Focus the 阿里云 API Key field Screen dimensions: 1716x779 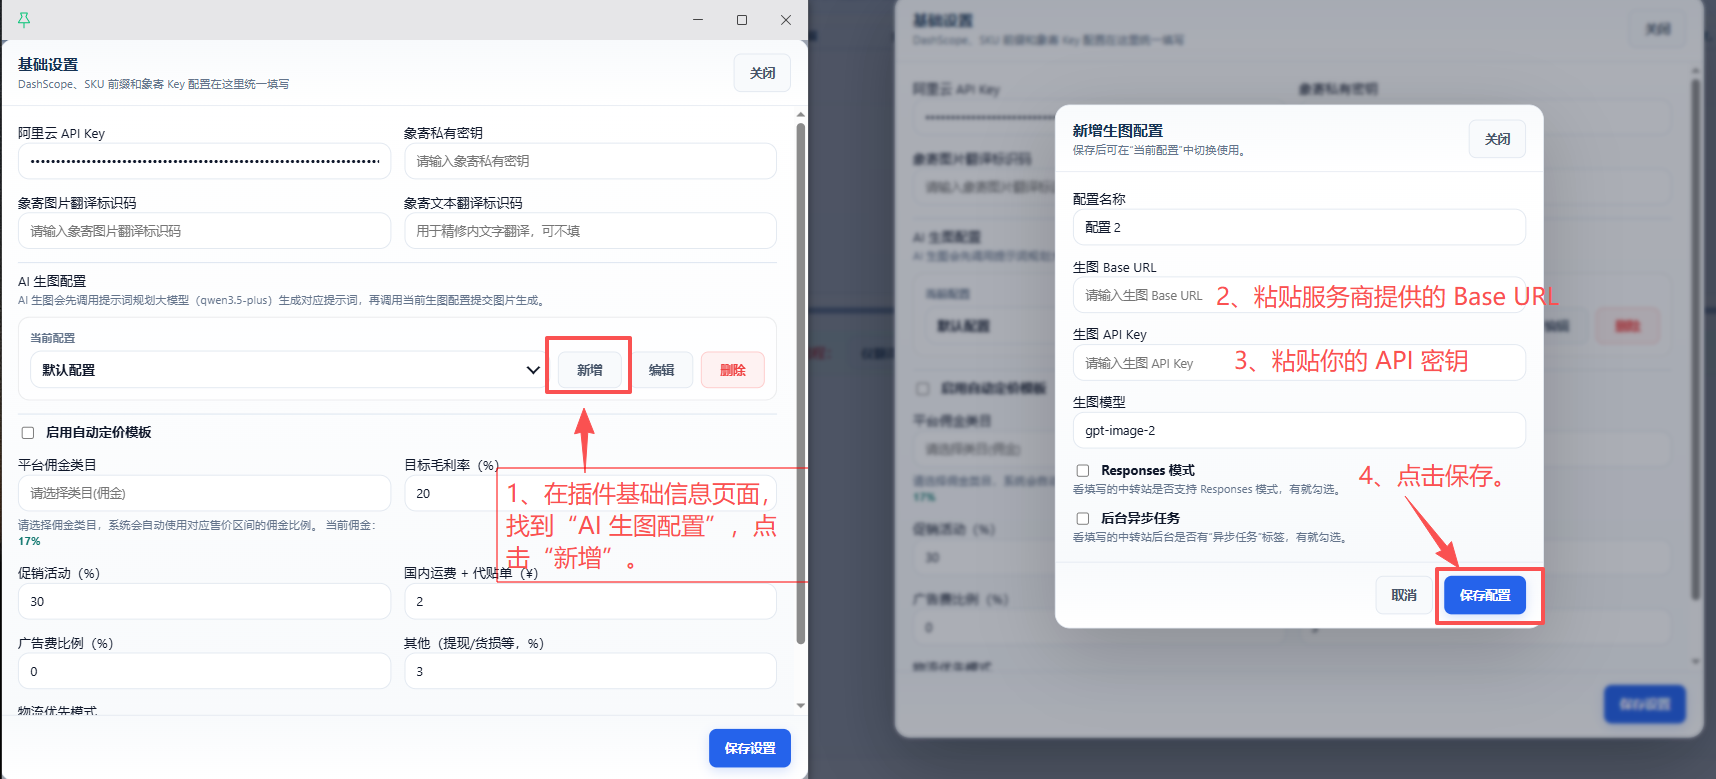[204, 161]
